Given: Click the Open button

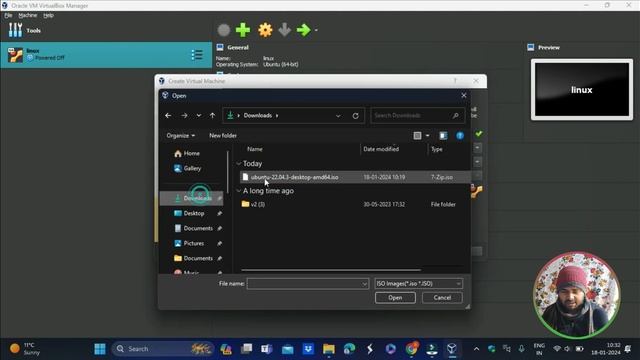Looking at the screenshot, I should (395, 298).
